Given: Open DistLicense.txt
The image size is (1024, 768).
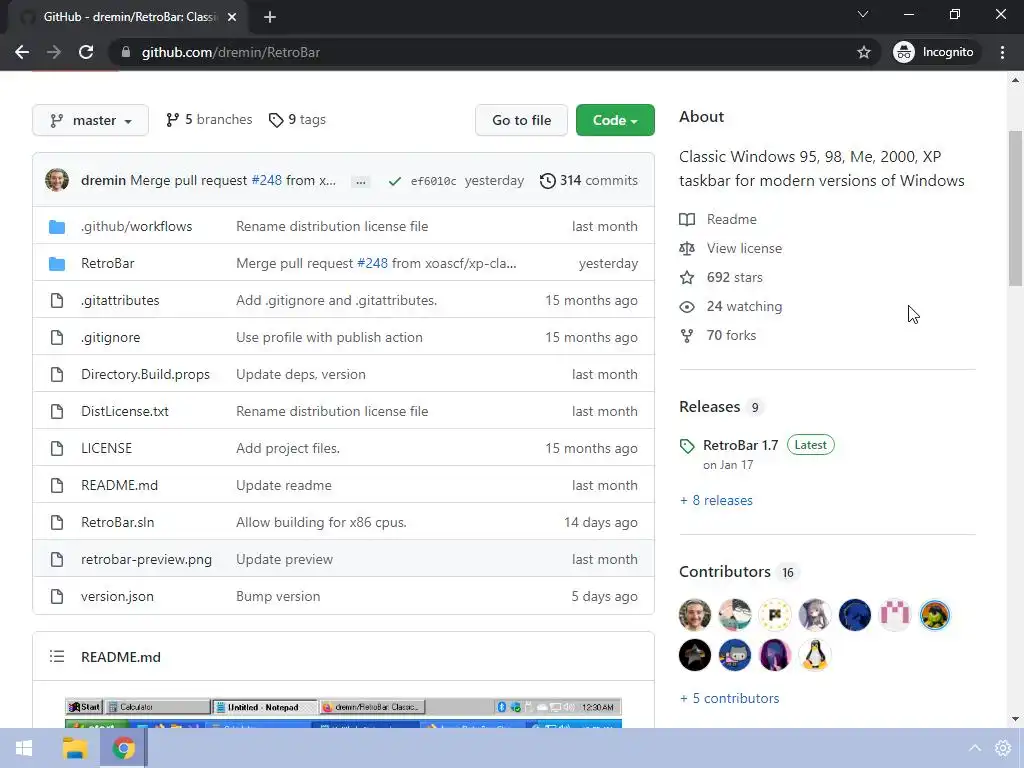Looking at the screenshot, I should tap(125, 411).
